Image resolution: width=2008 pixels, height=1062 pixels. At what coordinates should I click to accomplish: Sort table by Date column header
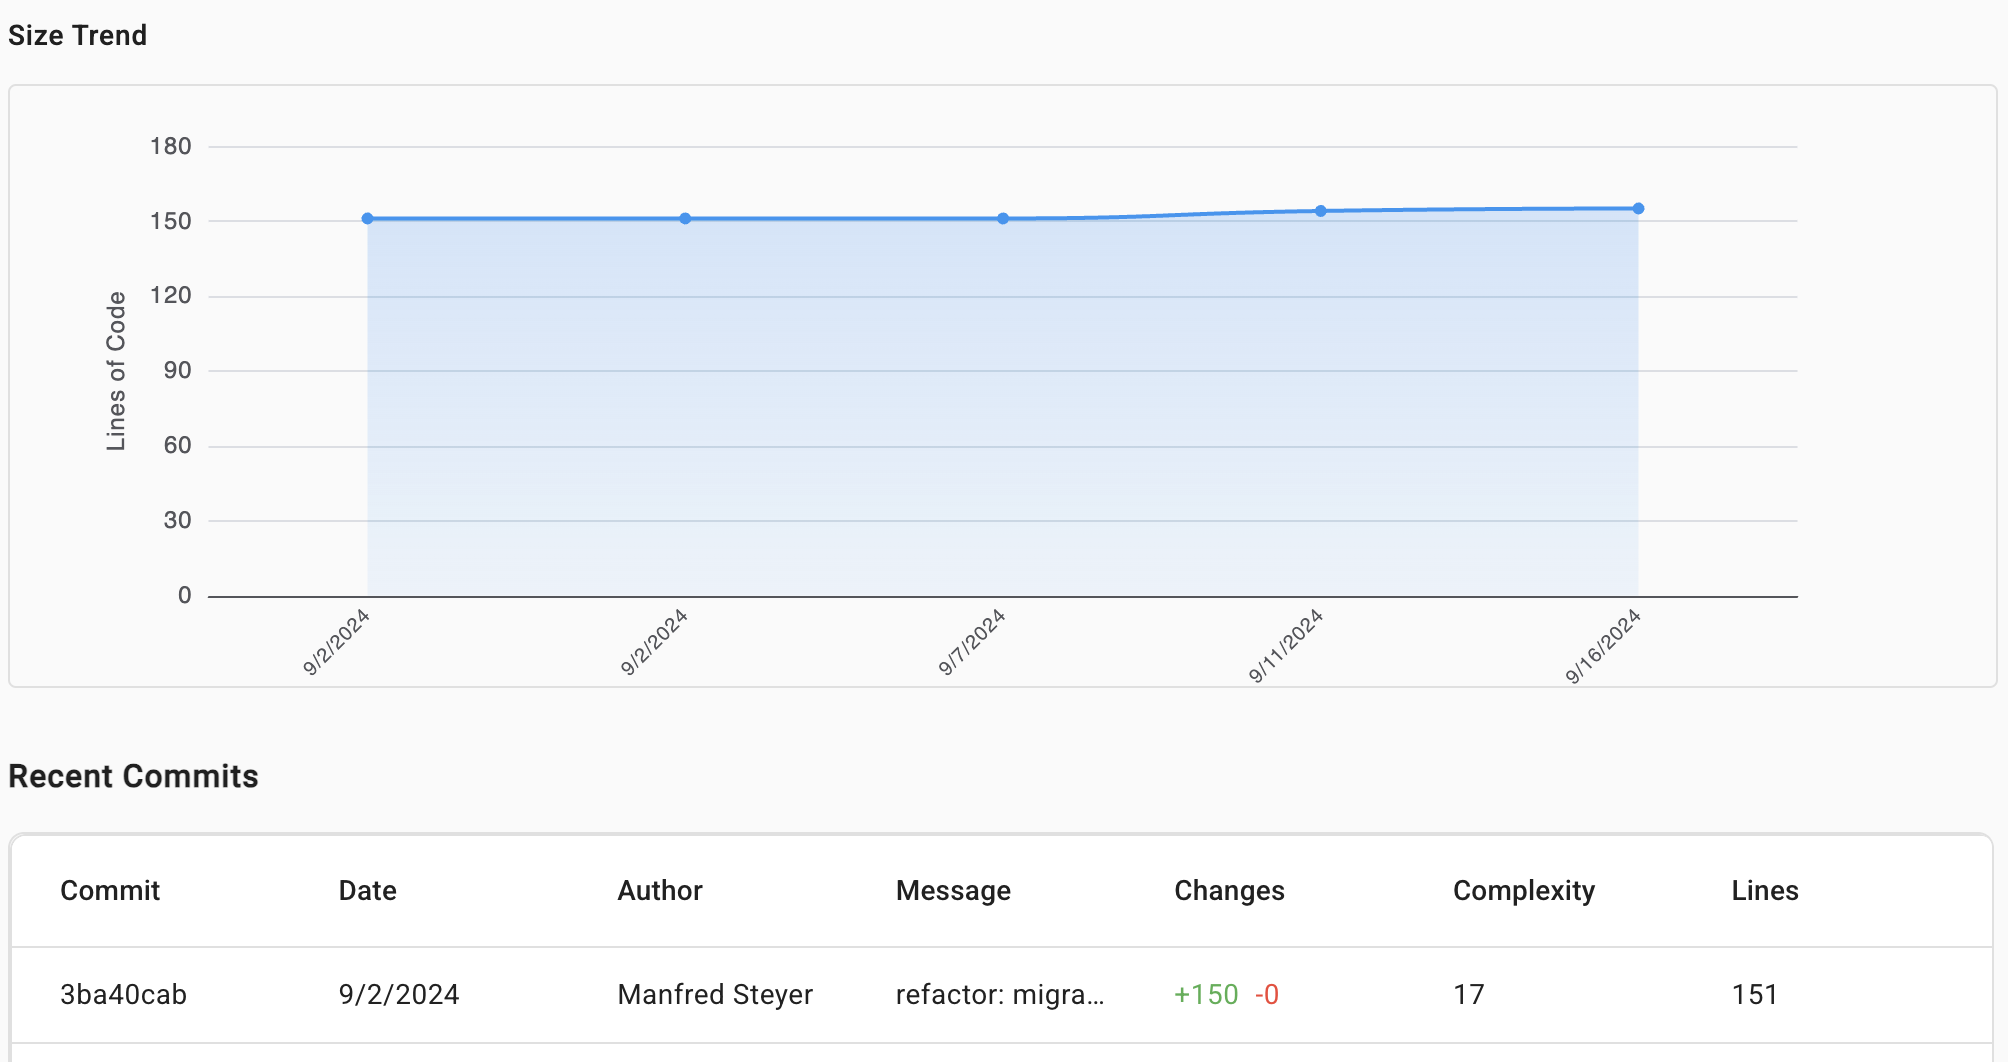(367, 890)
